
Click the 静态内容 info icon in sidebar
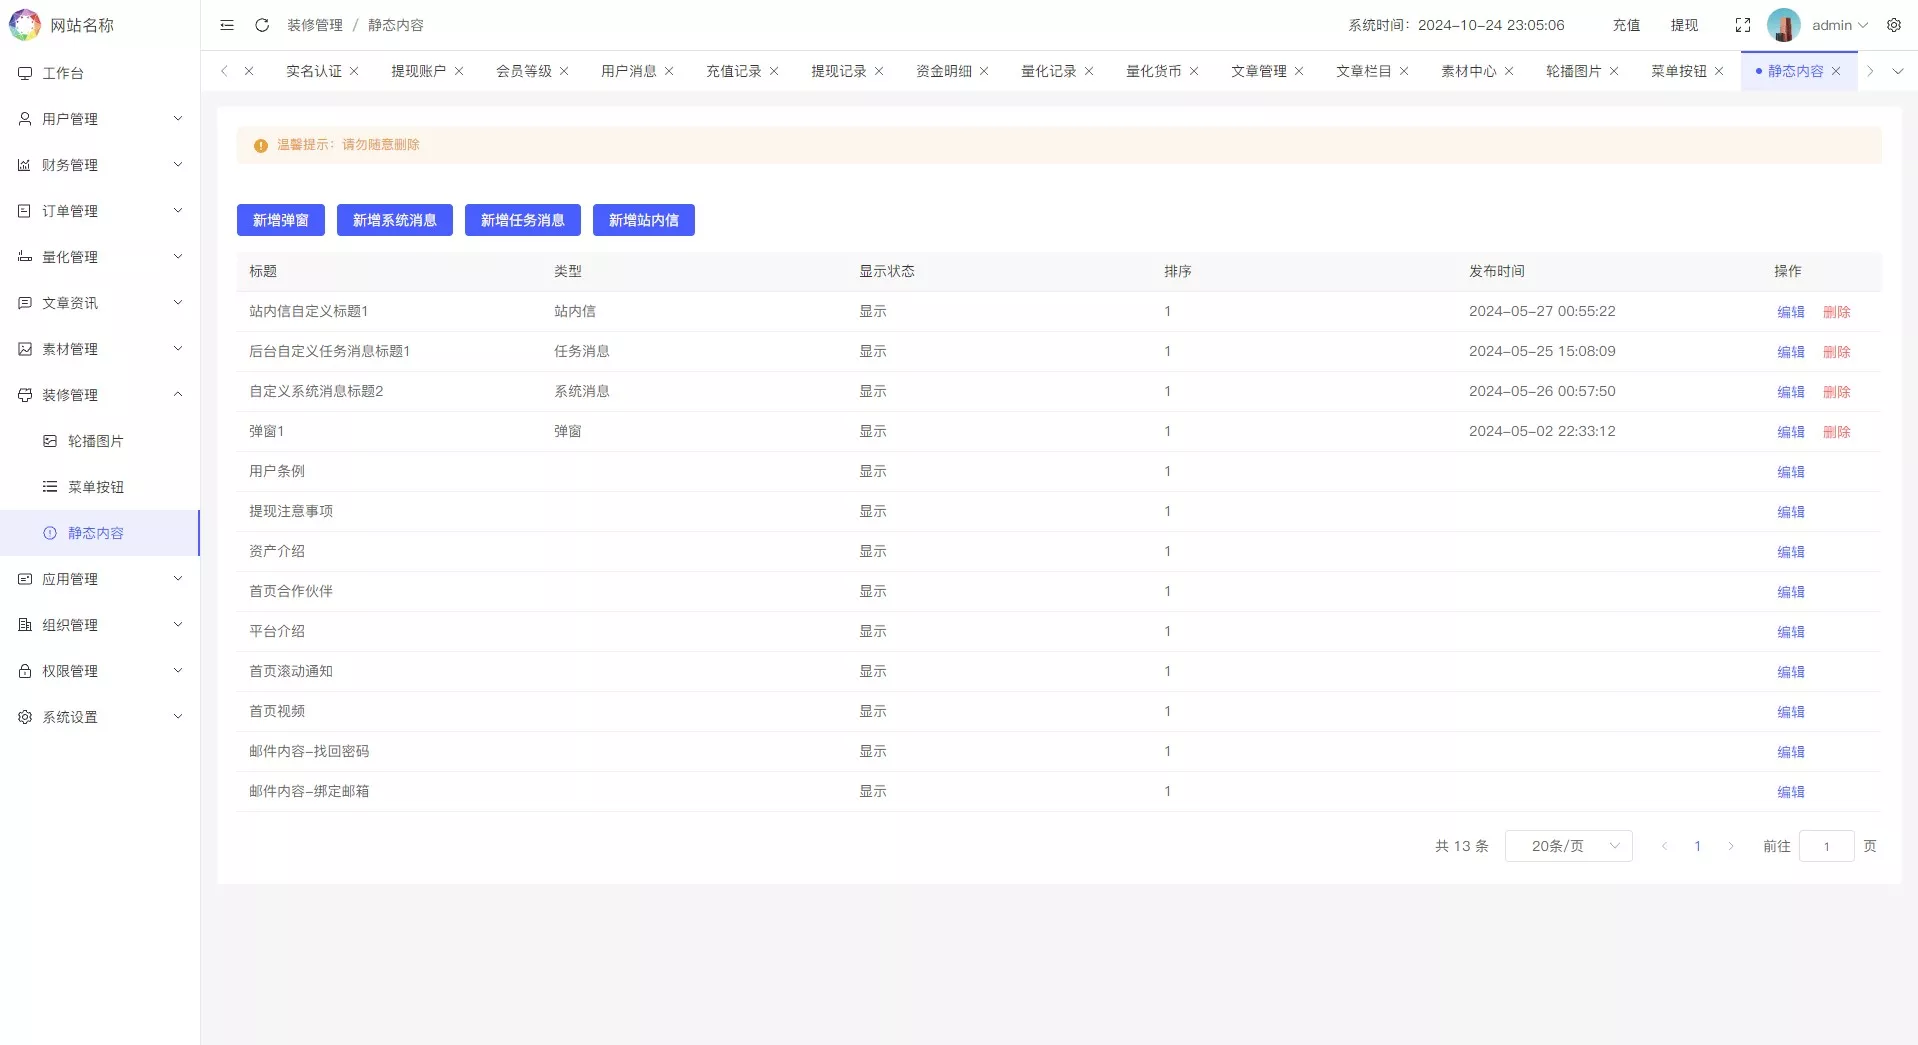[x=49, y=533]
